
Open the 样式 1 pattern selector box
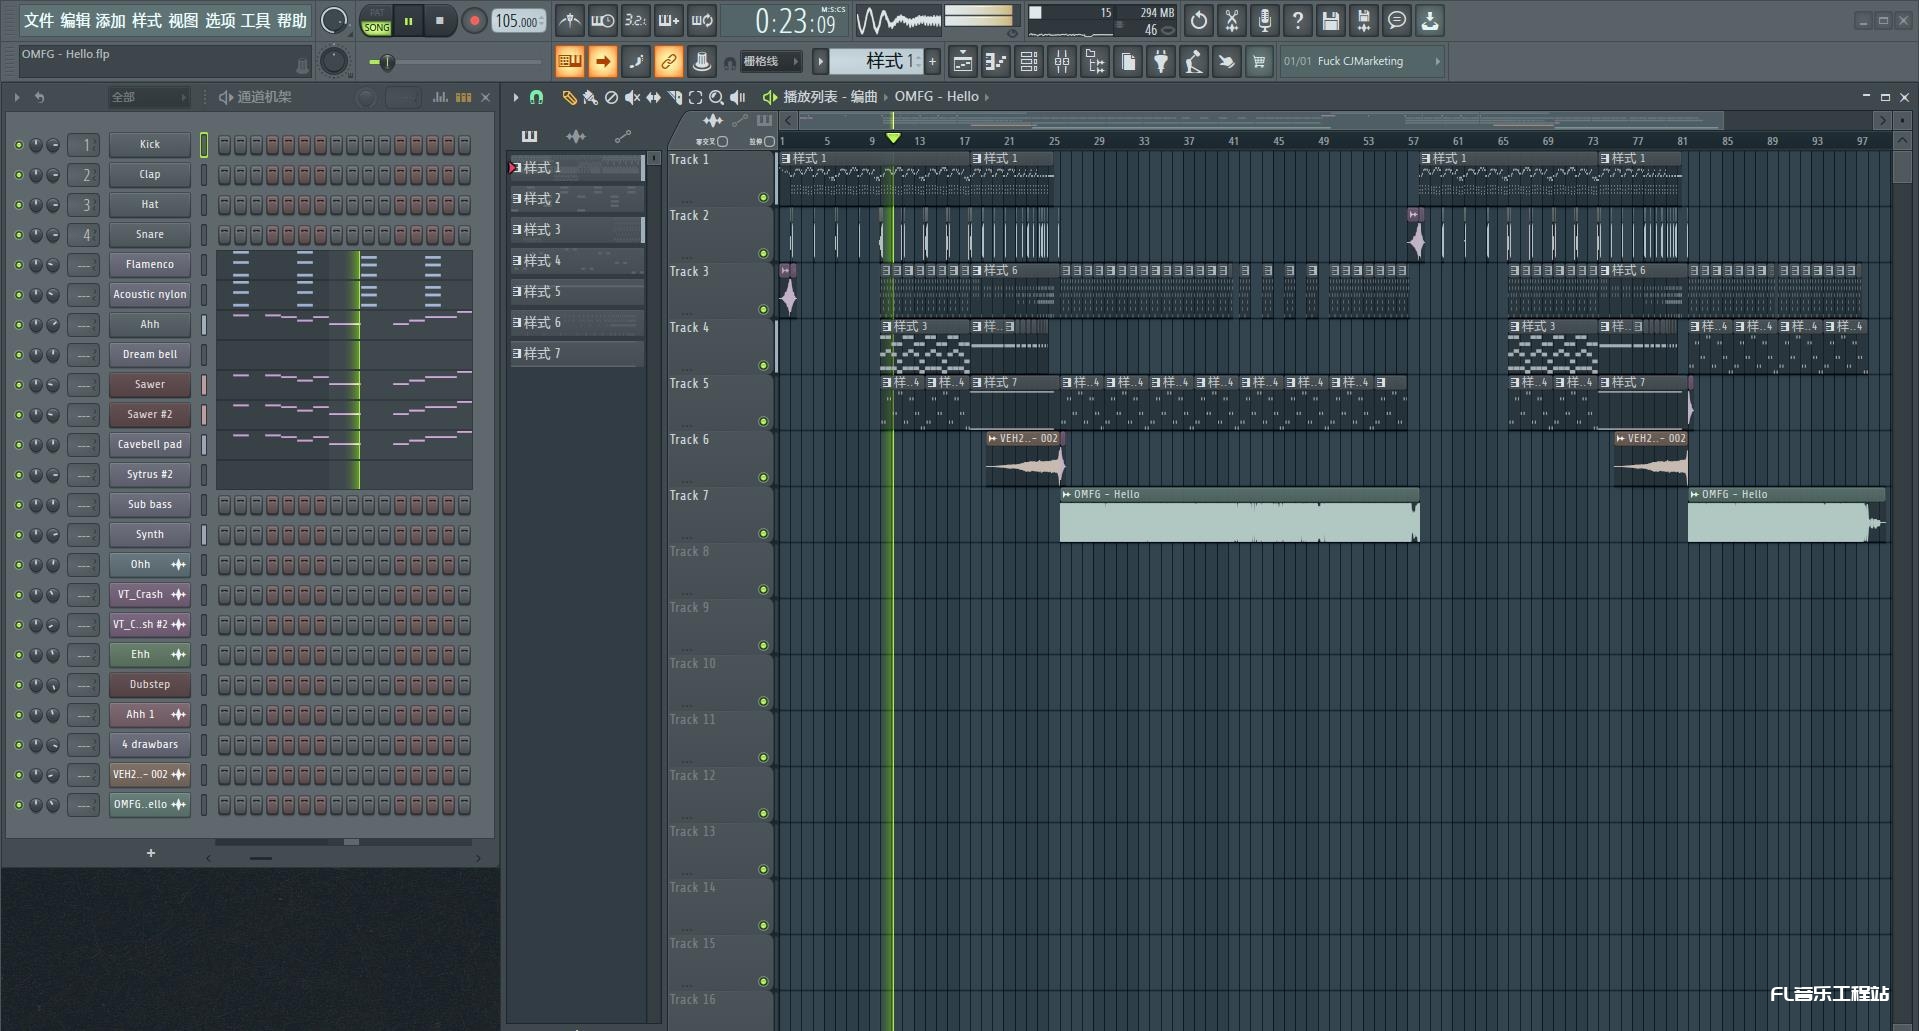coord(877,62)
